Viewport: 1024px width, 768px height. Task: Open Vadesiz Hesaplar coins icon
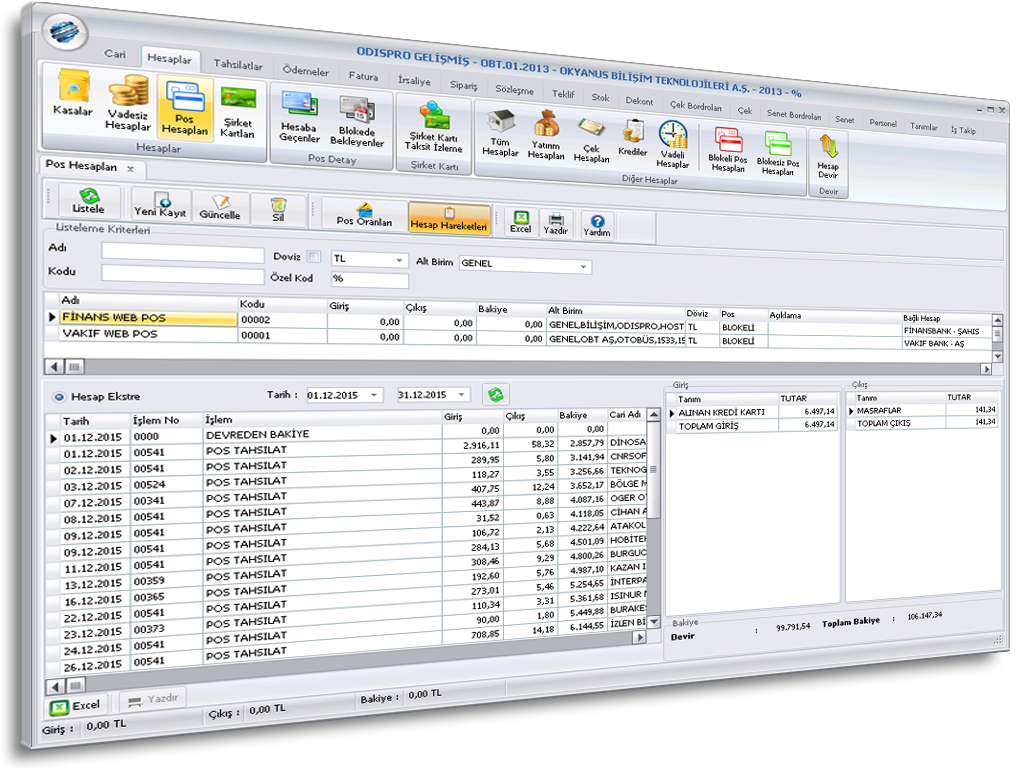pos(128,103)
